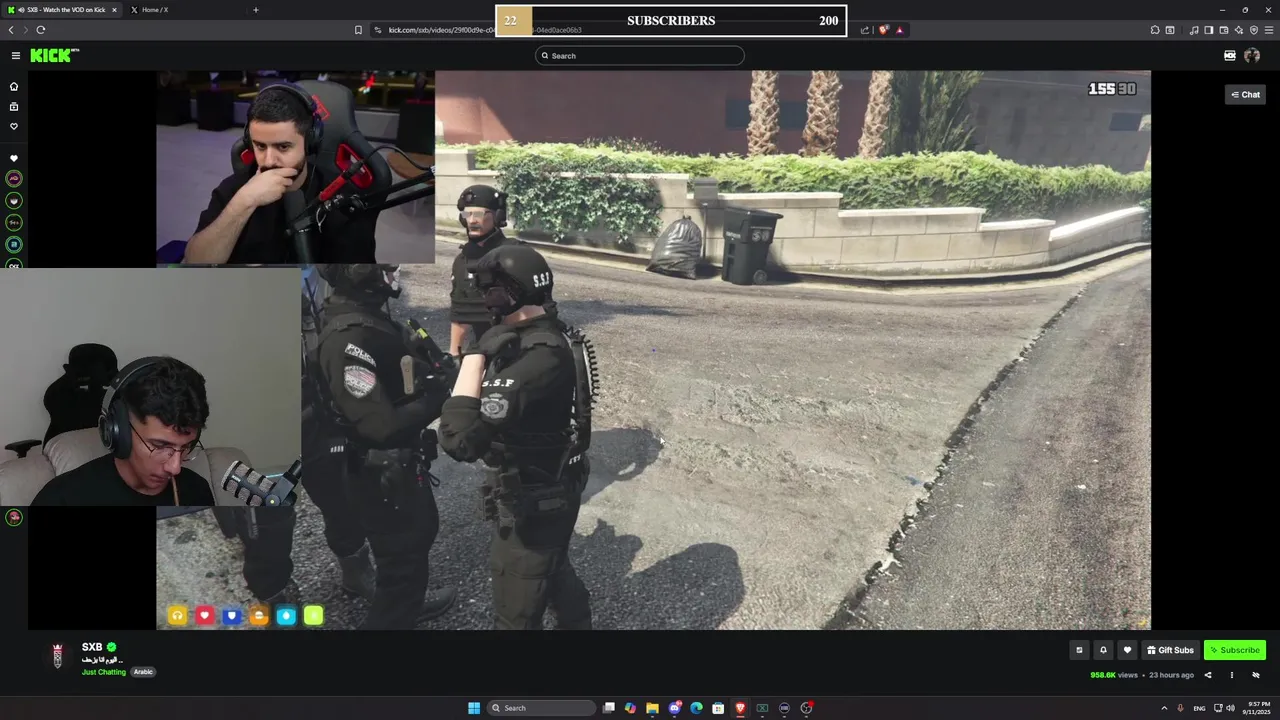Close the SXB Kick tab

pyautogui.click(x=114, y=10)
